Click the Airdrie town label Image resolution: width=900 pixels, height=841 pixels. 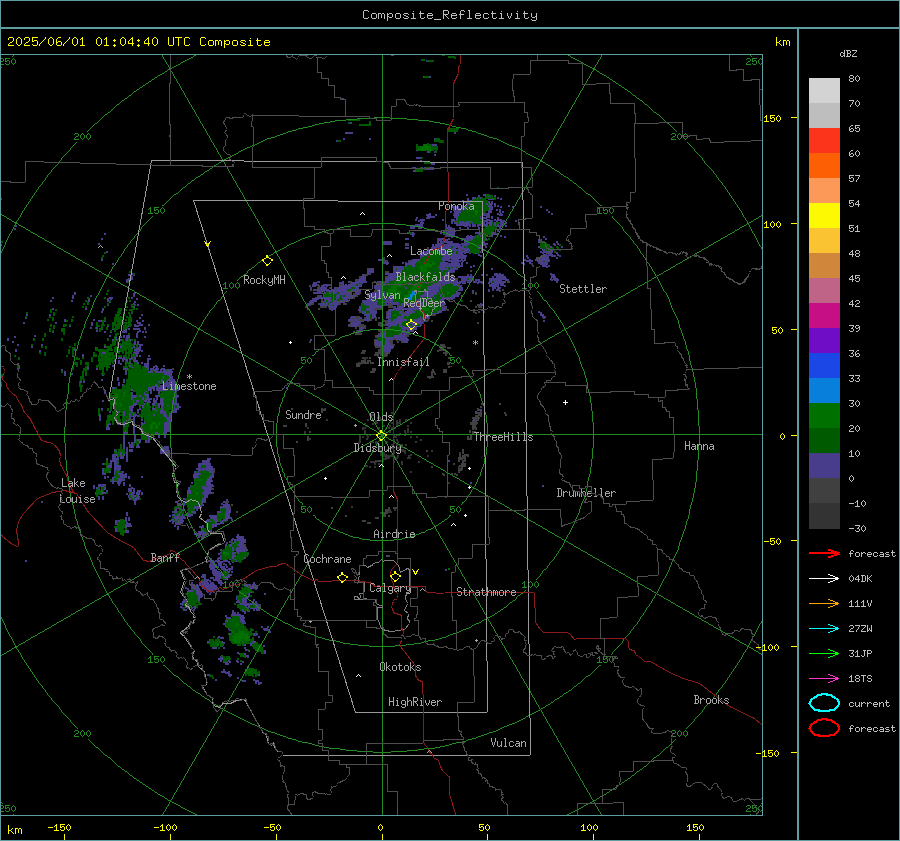tap(394, 534)
